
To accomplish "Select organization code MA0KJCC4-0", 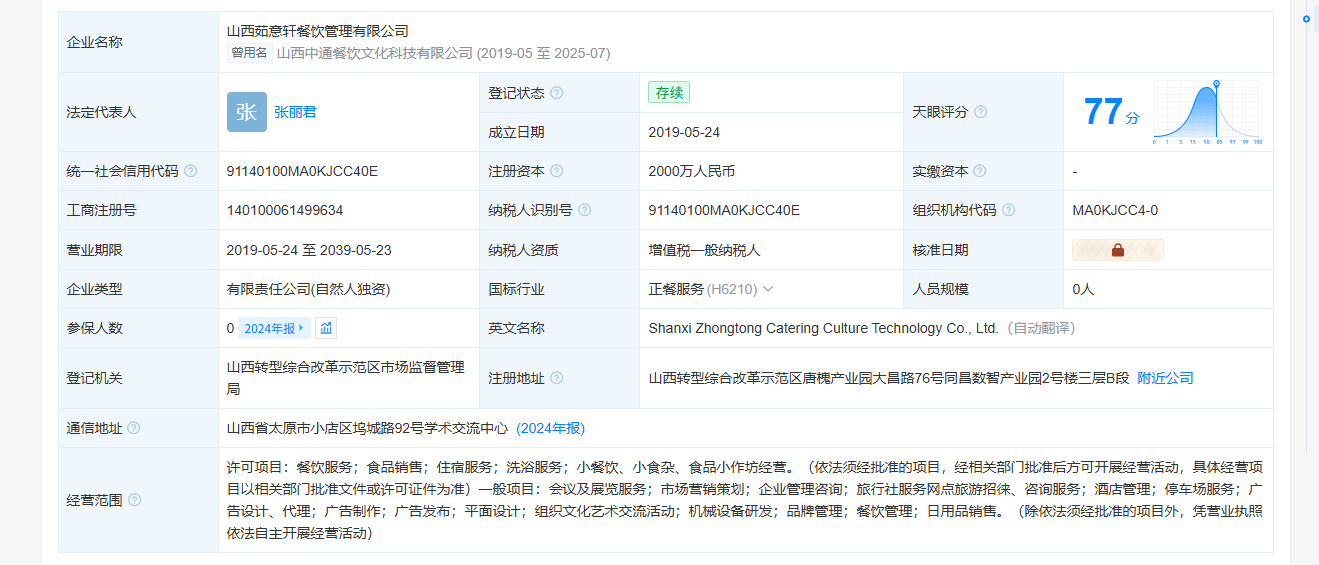I will (1115, 210).
